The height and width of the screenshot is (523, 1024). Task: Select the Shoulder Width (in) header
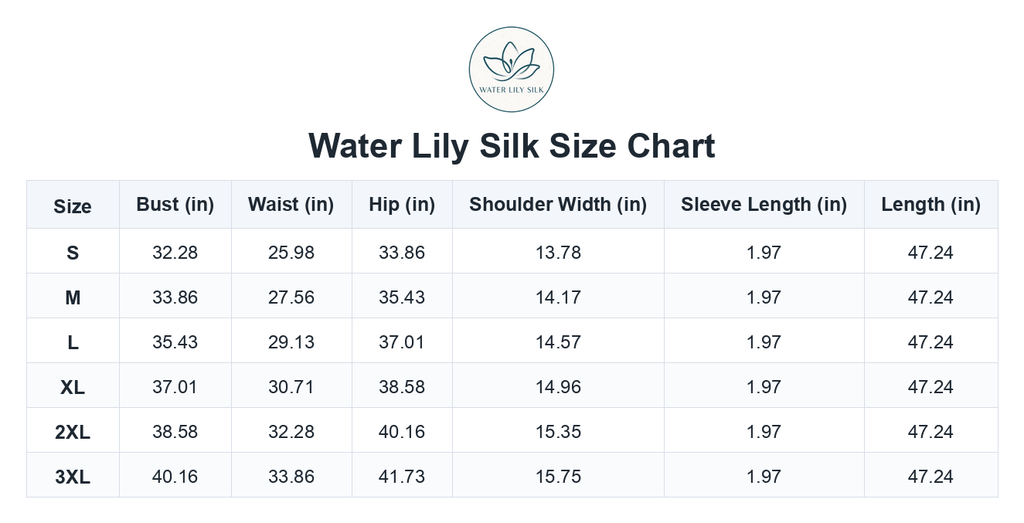coord(558,204)
